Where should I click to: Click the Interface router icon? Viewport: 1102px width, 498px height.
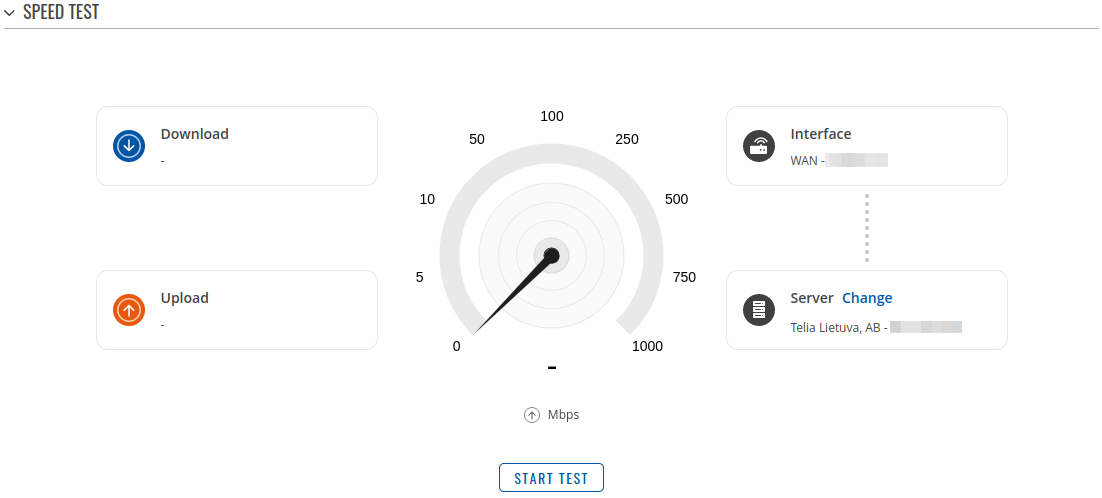(759, 146)
